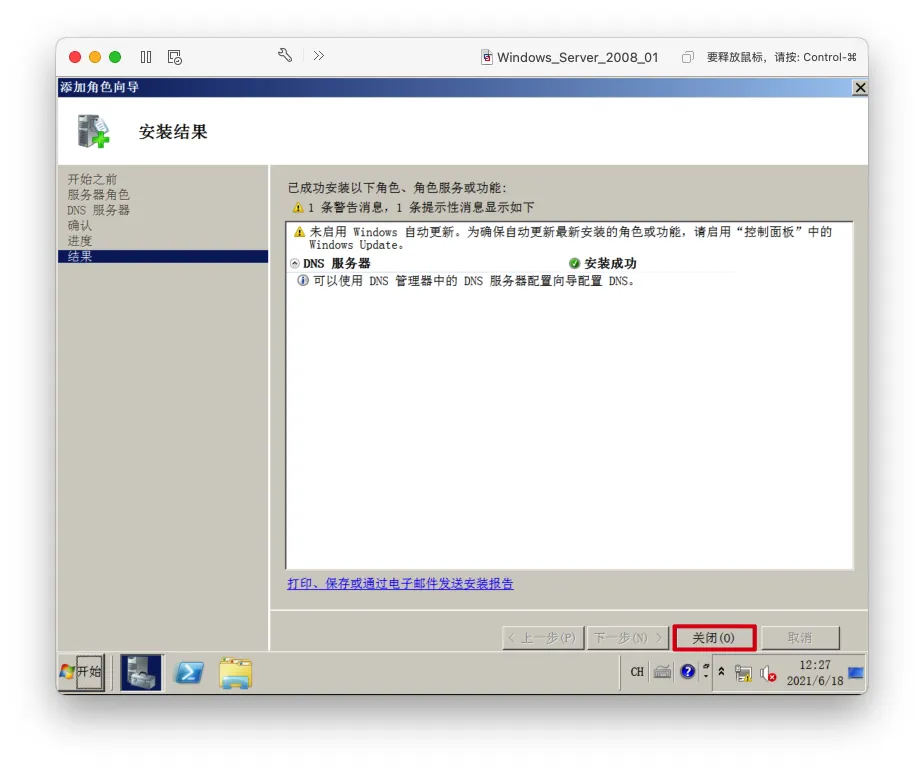
Task: Click the Show desktop button
Action: point(856,672)
